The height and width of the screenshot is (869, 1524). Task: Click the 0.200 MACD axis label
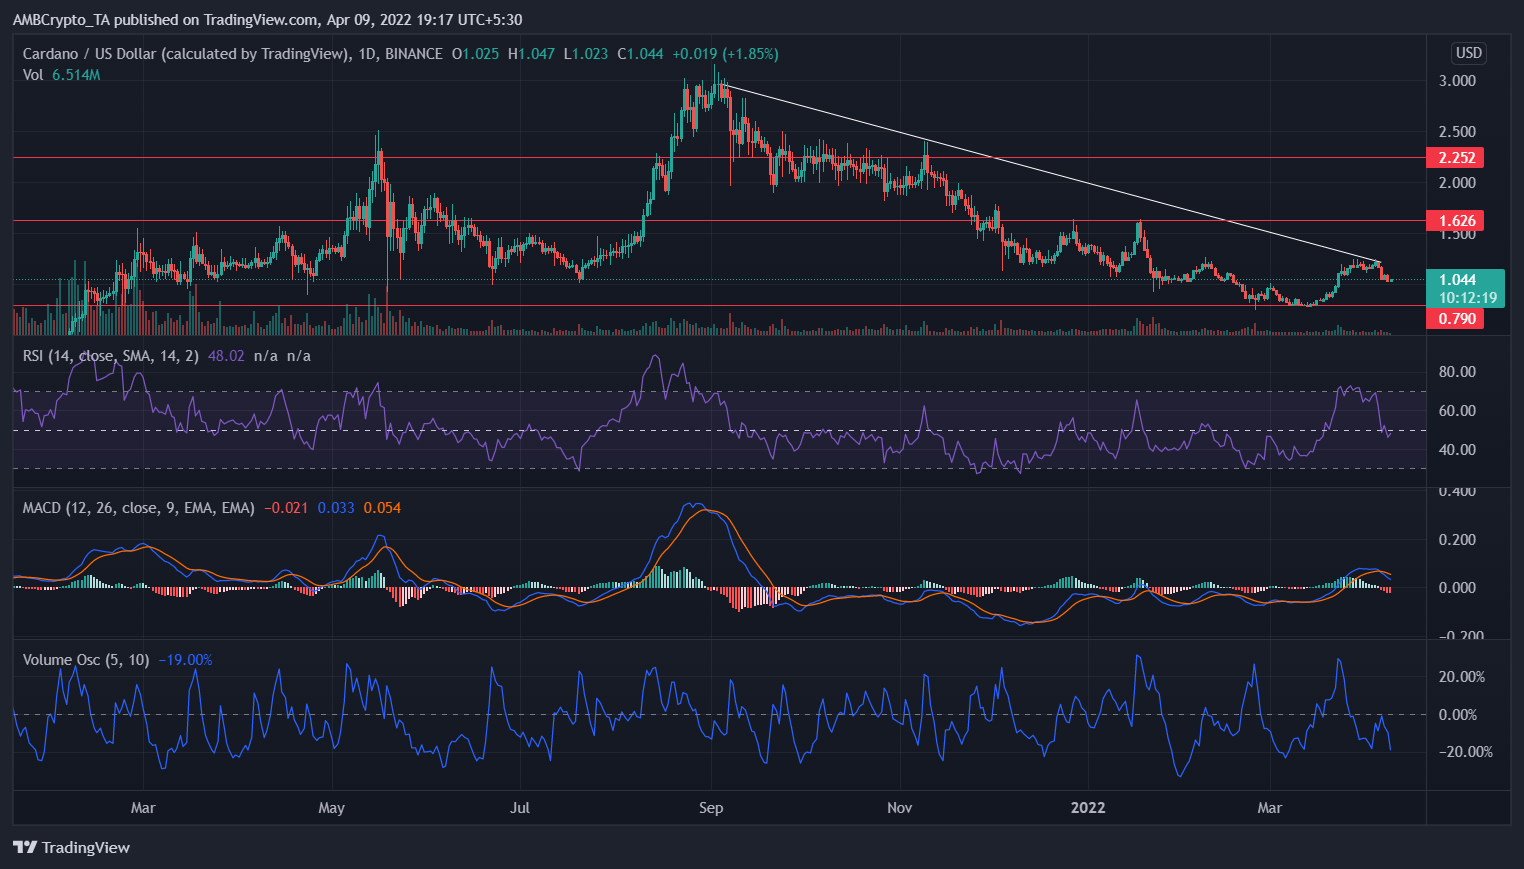(x=1457, y=540)
